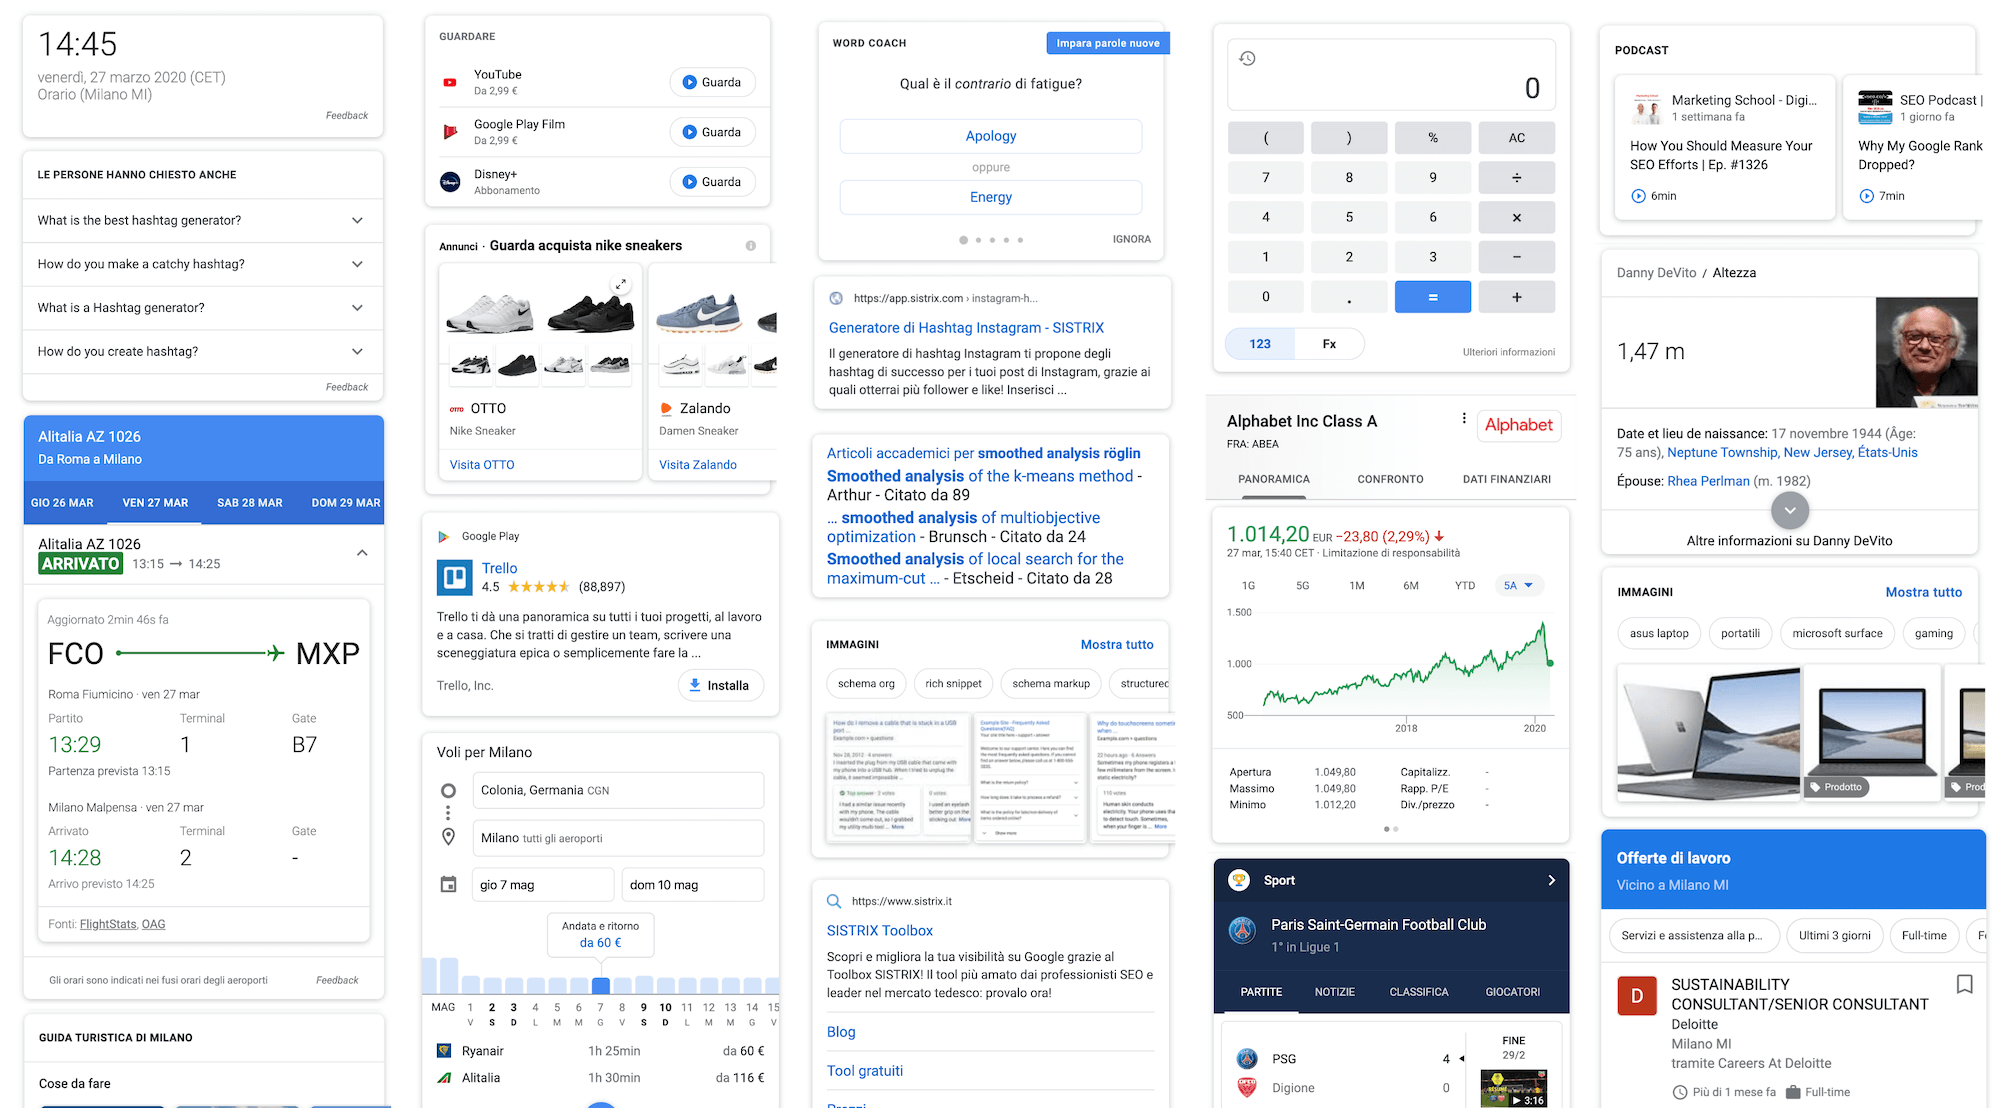Select the GIO 26 MAR flight date tab
This screenshot has width=2000, height=1108.
62,503
